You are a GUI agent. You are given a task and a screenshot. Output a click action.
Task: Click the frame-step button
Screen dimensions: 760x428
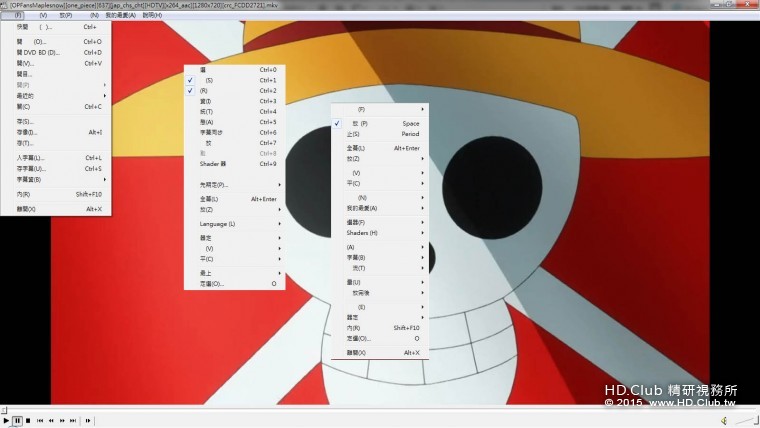coord(88,421)
